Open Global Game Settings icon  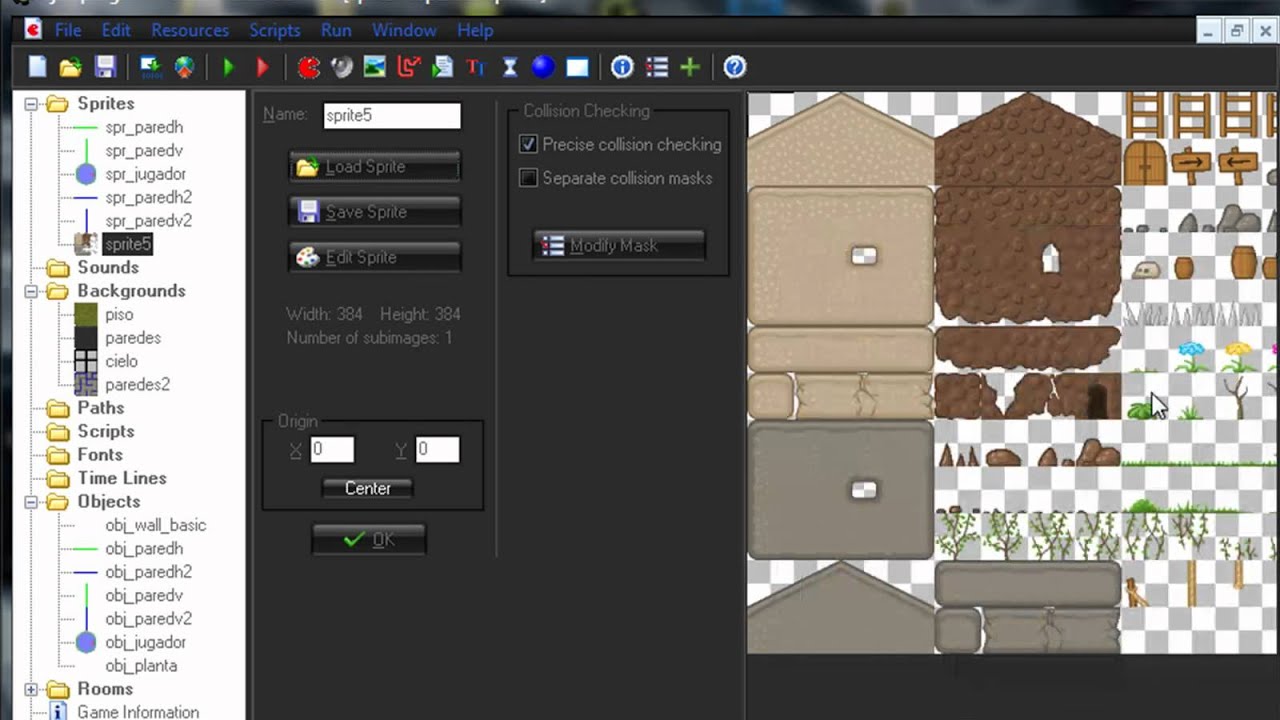pyautogui.click(x=656, y=67)
